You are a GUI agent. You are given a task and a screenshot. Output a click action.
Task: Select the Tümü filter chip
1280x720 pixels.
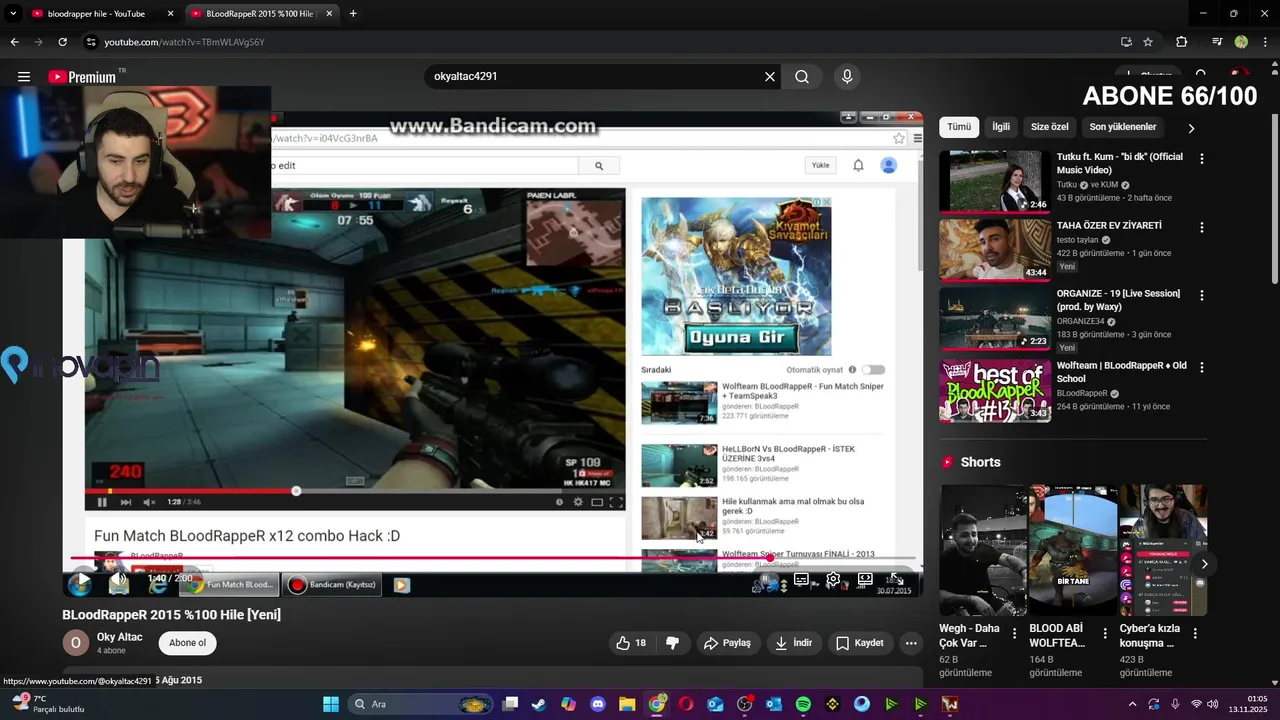[x=959, y=127]
